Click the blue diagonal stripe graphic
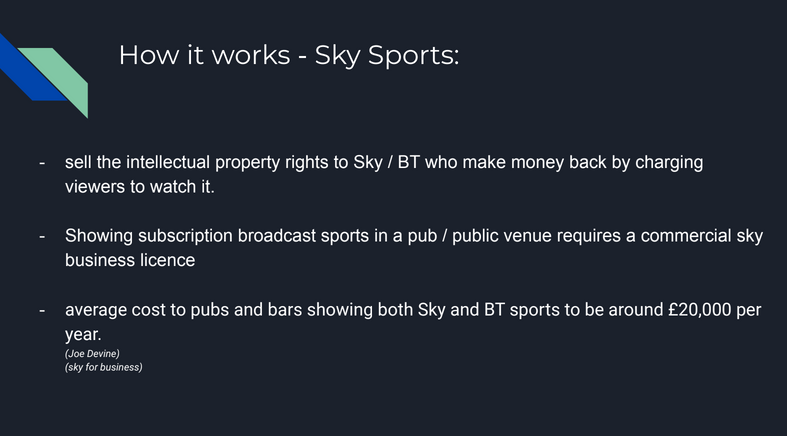The height and width of the screenshot is (436, 787). (28, 70)
